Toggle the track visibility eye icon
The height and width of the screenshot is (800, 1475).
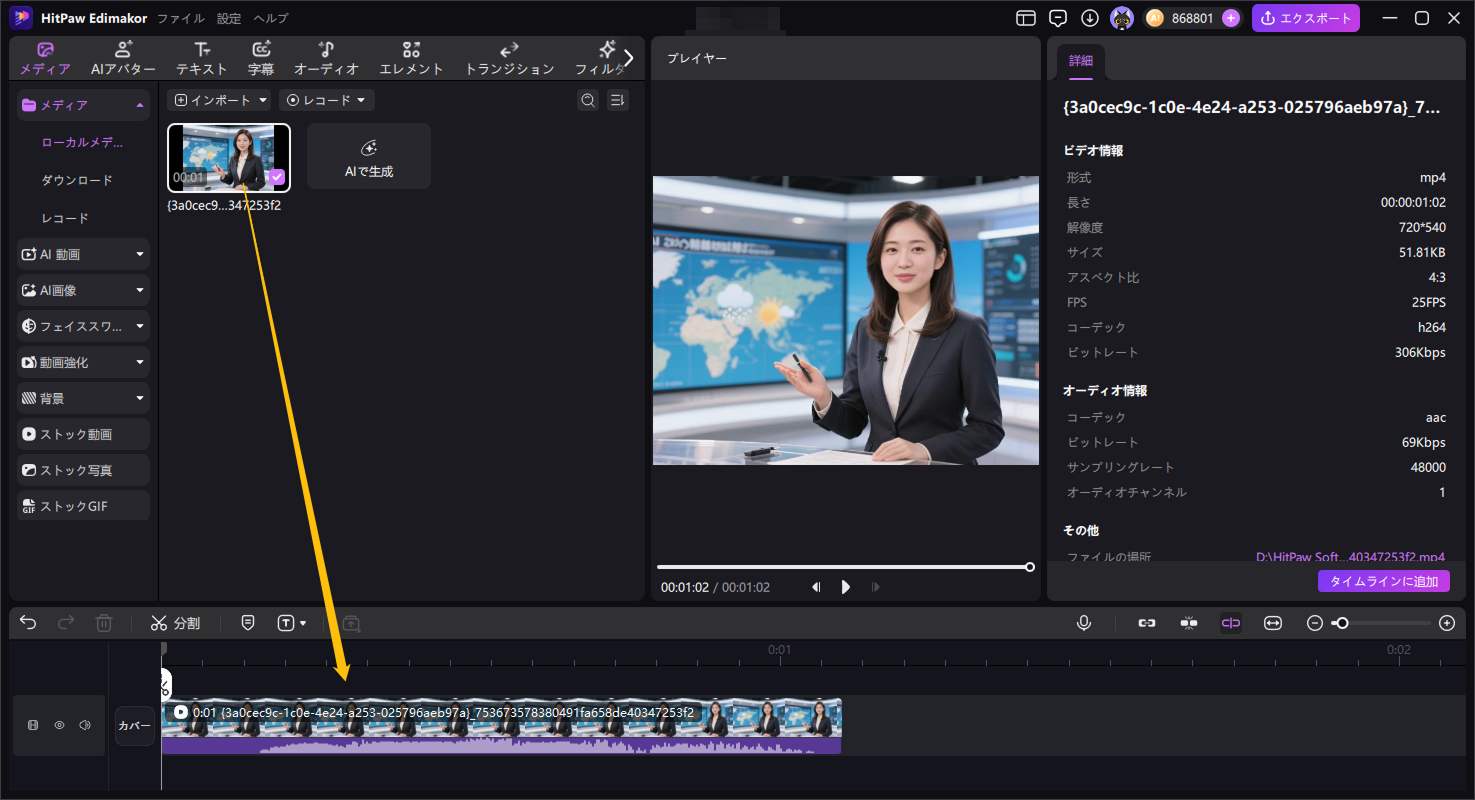[x=60, y=724]
